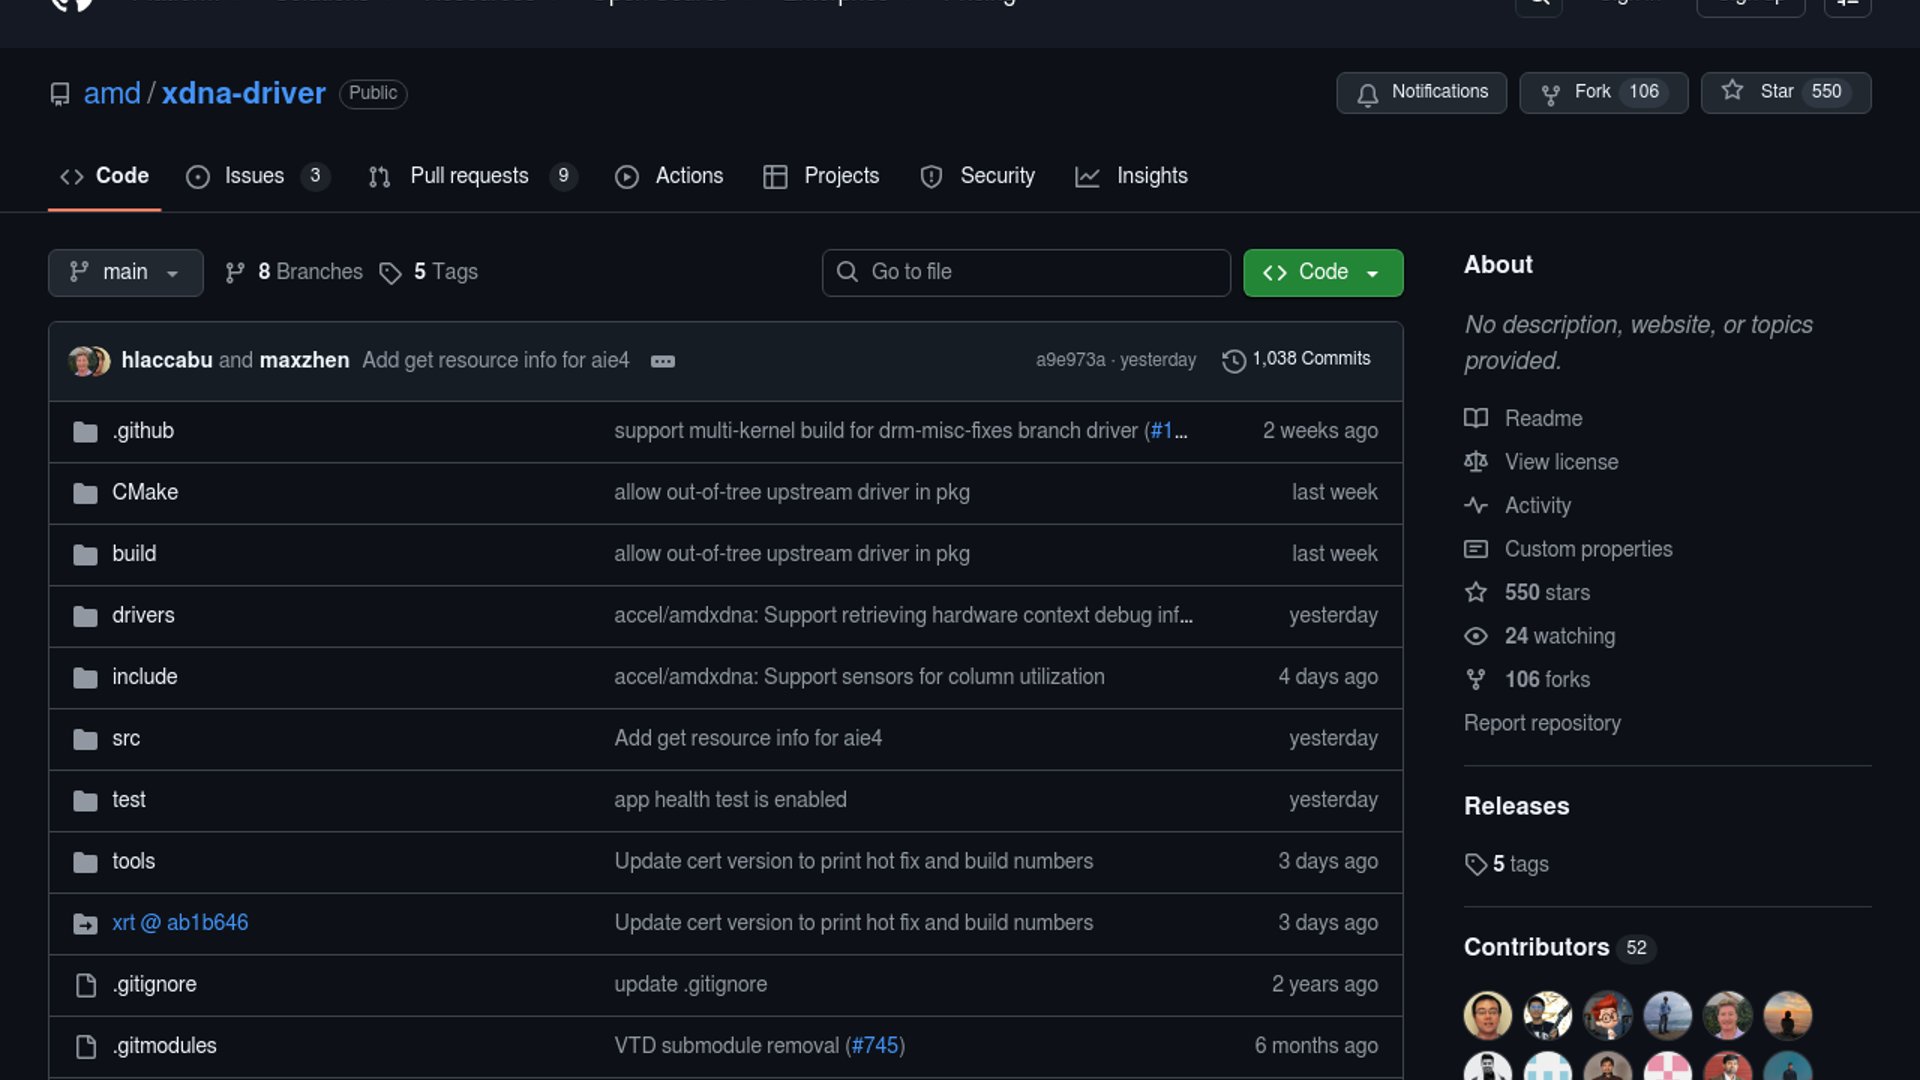The height and width of the screenshot is (1080, 1920).
Task: Click the Notifications bell button
Action: pyautogui.click(x=1421, y=92)
